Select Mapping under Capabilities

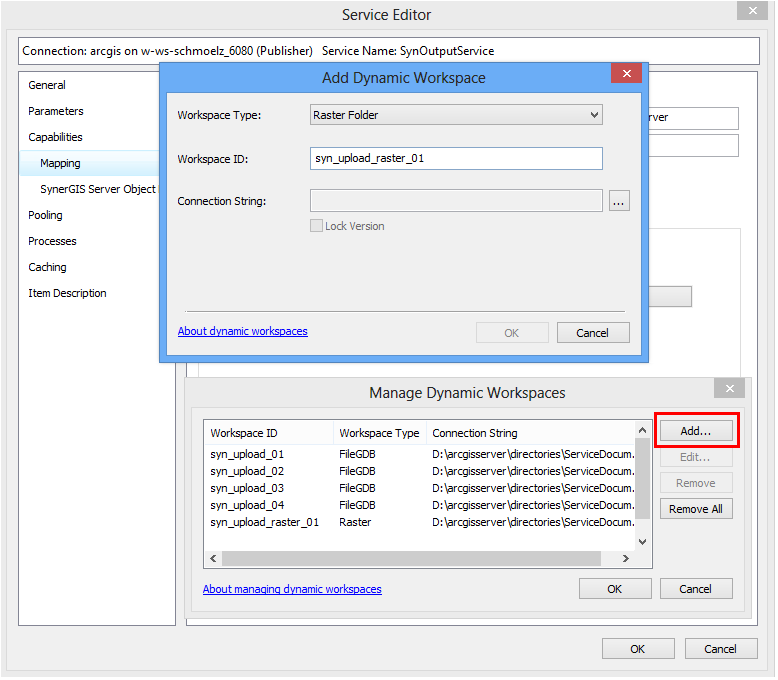60,163
